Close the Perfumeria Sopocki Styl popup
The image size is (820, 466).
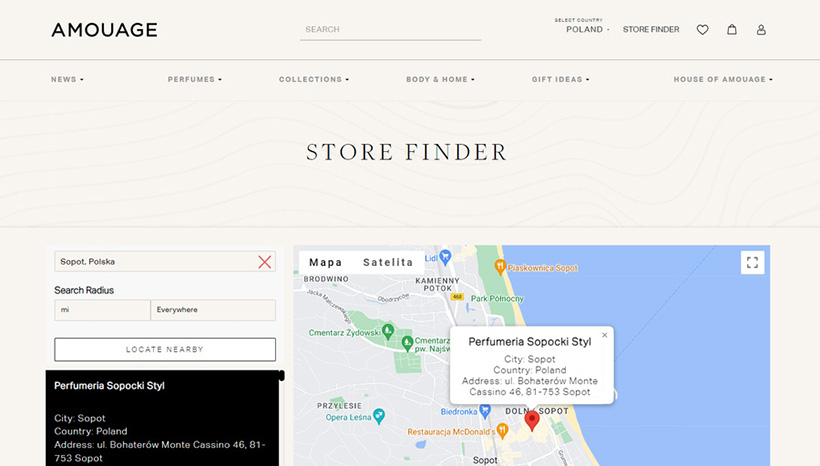coord(604,336)
